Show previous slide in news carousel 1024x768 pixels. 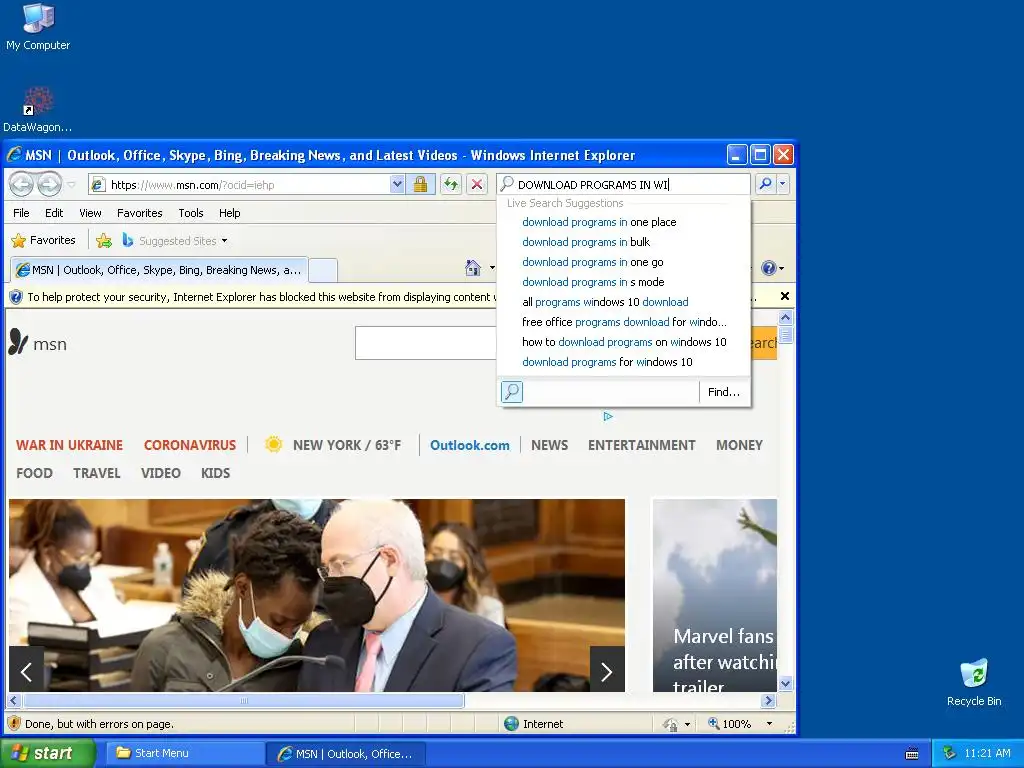(27, 670)
